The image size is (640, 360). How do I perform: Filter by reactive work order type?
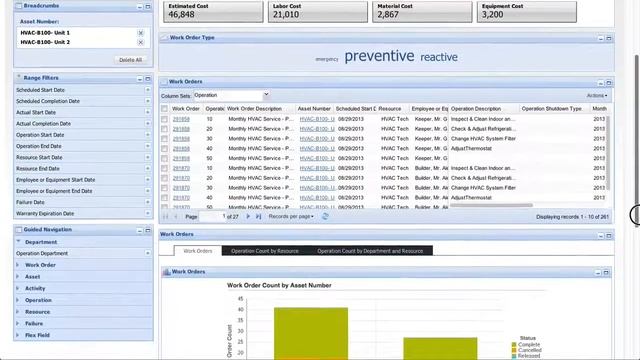439,57
